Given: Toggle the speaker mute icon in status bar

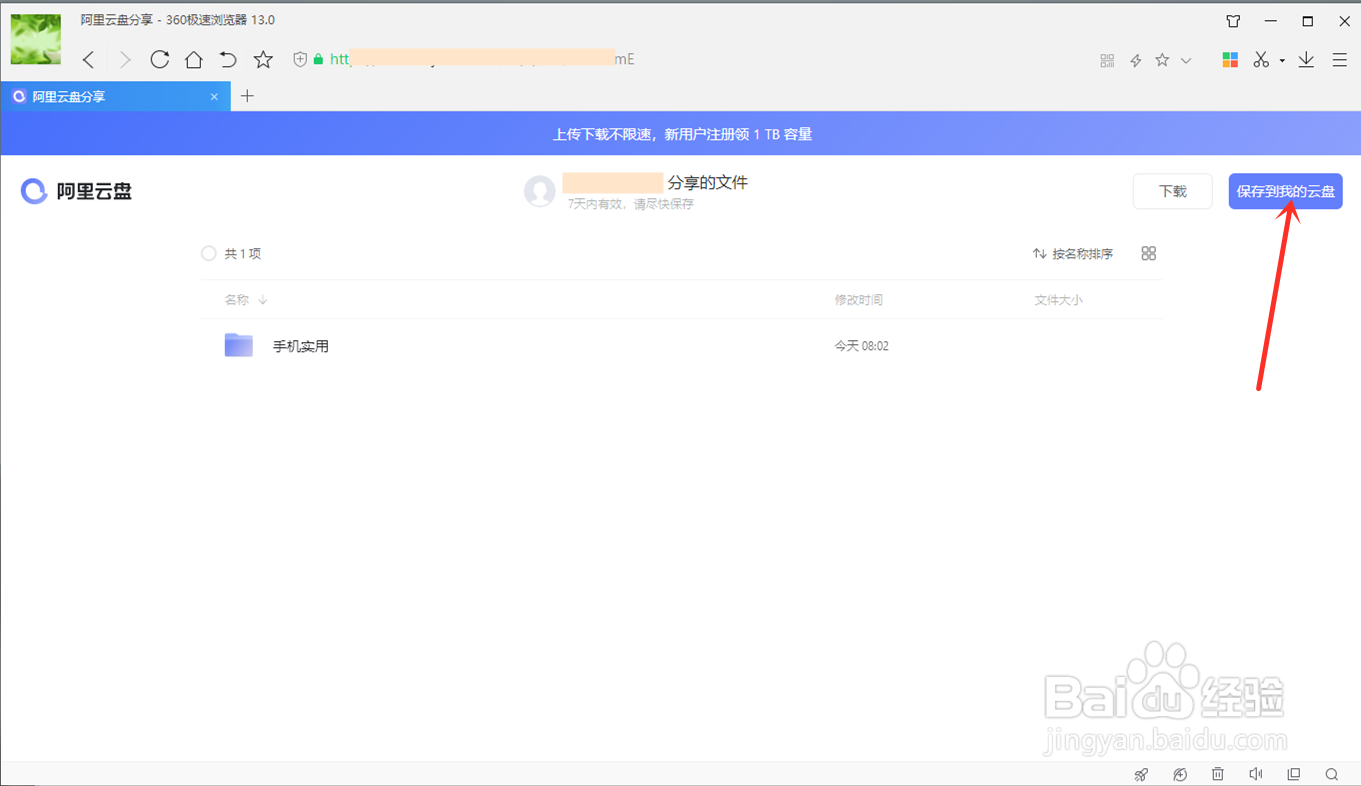Looking at the screenshot, I should click(x=1256, y=774).
